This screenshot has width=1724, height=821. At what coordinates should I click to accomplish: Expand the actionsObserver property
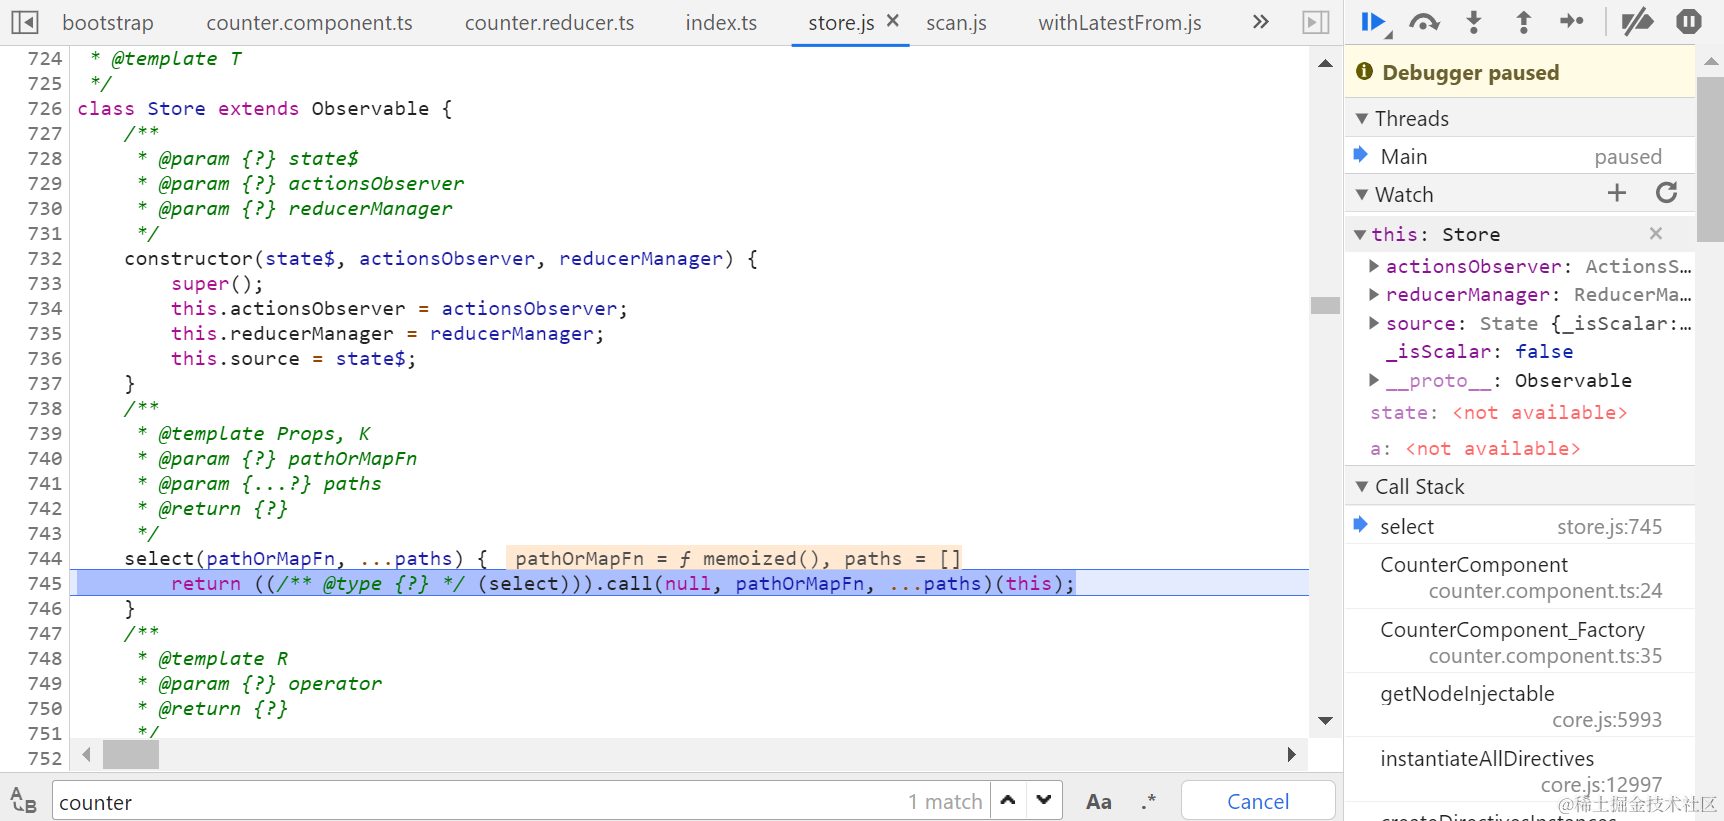[1374, 266]
